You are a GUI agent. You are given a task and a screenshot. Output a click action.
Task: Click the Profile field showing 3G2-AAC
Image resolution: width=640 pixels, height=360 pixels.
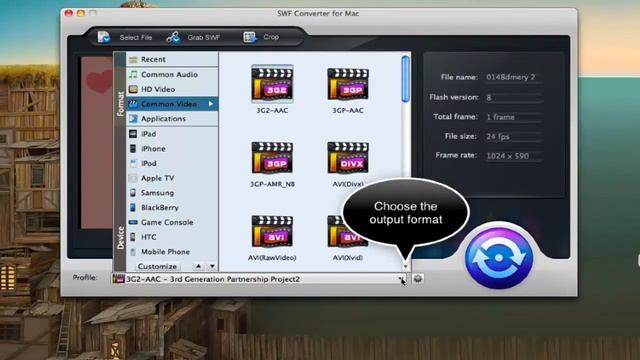(x=259, y=279)
